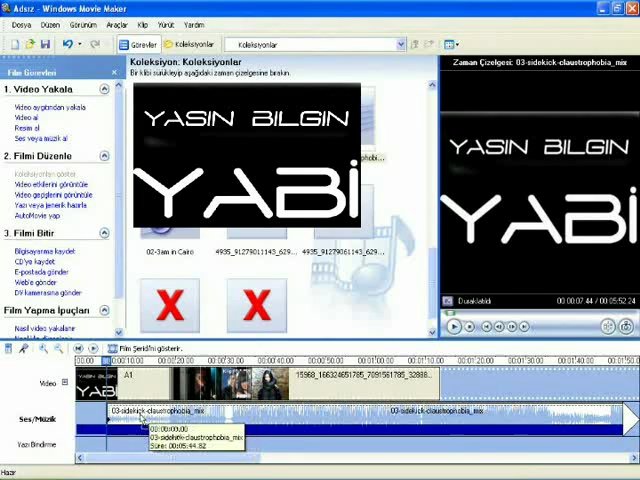The width and height of the screenshot is (640, 480).
Task: Click the Next Frame button
Action: point(511,327)
